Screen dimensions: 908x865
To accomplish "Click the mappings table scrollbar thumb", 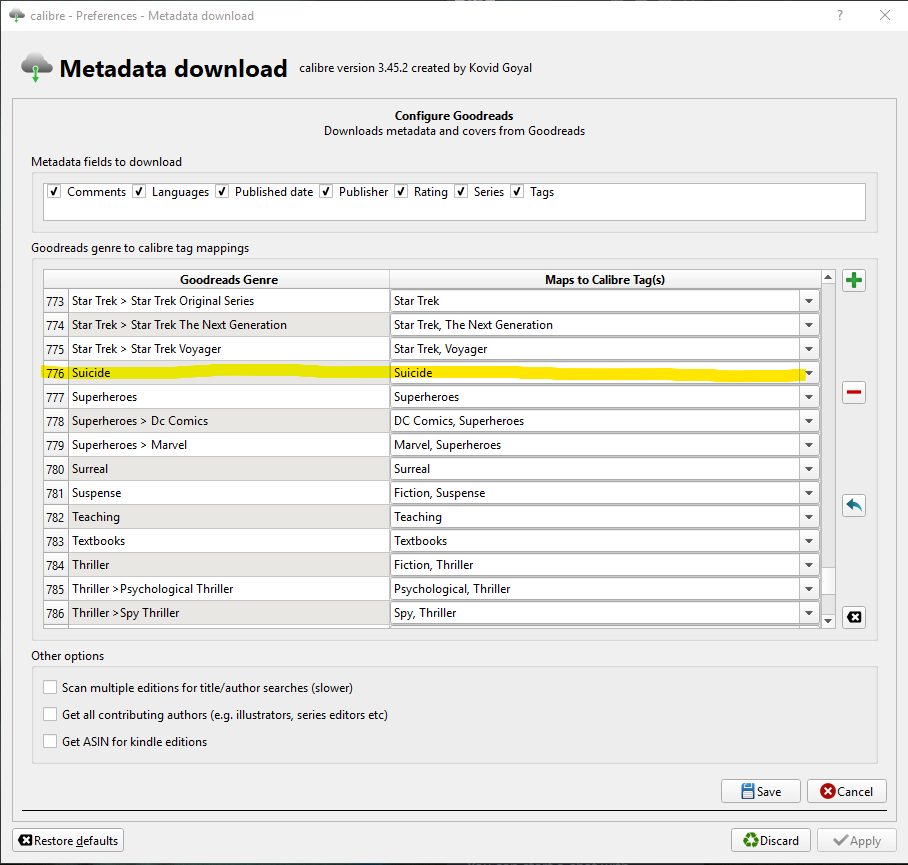I will 828,581.
